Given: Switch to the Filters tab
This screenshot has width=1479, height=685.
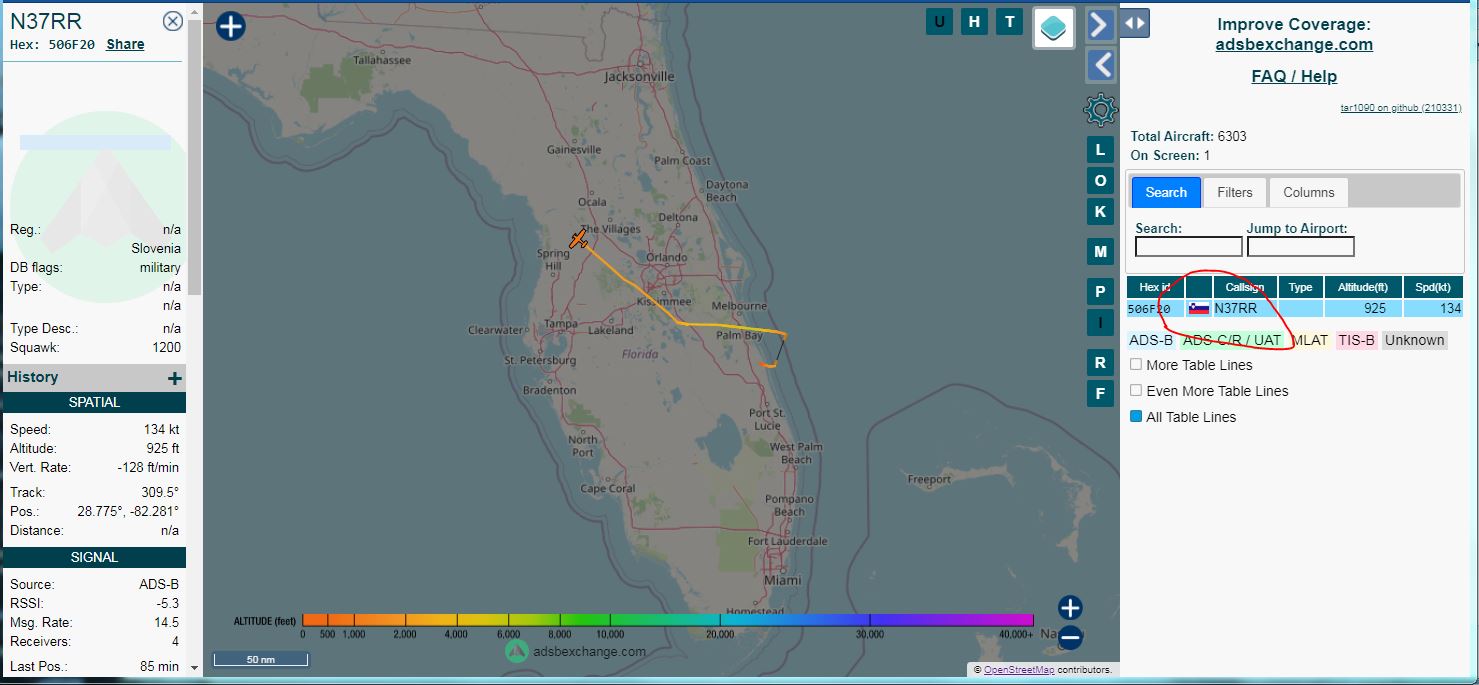Looking at the screenshot, I should pos(1235,192).
